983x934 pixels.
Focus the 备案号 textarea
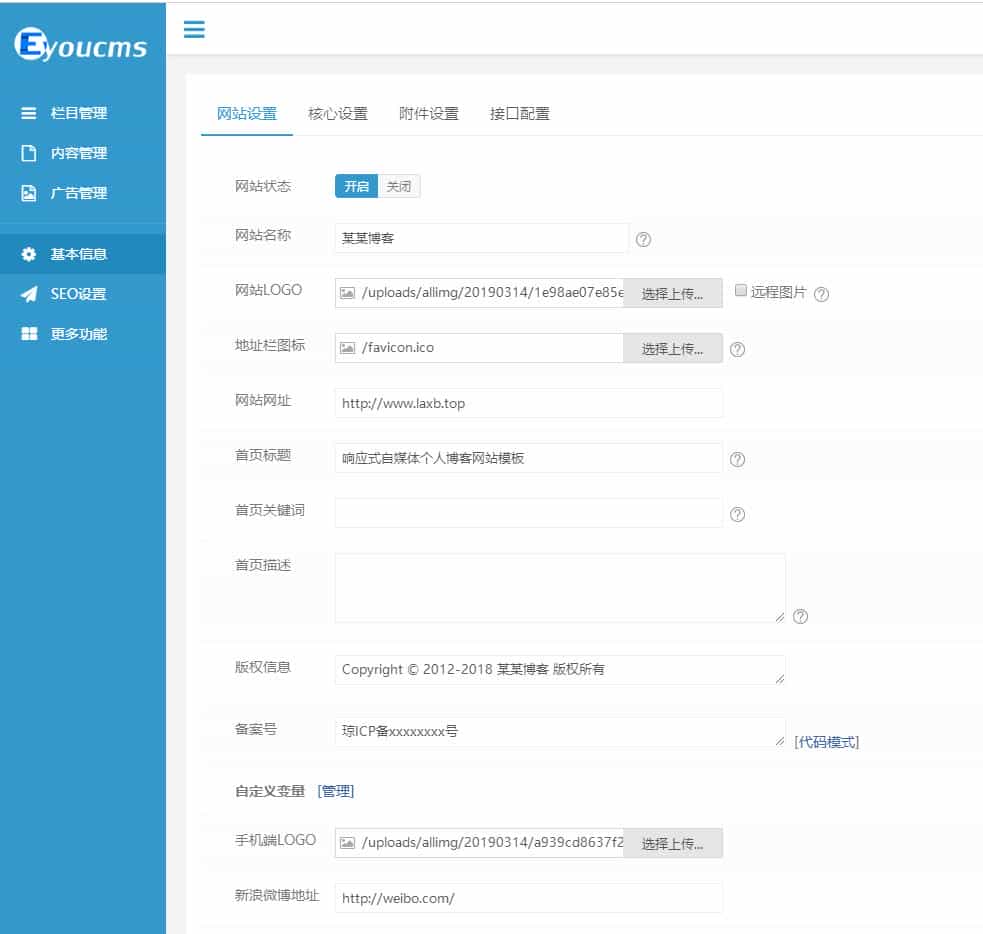(x=560, y=732)
